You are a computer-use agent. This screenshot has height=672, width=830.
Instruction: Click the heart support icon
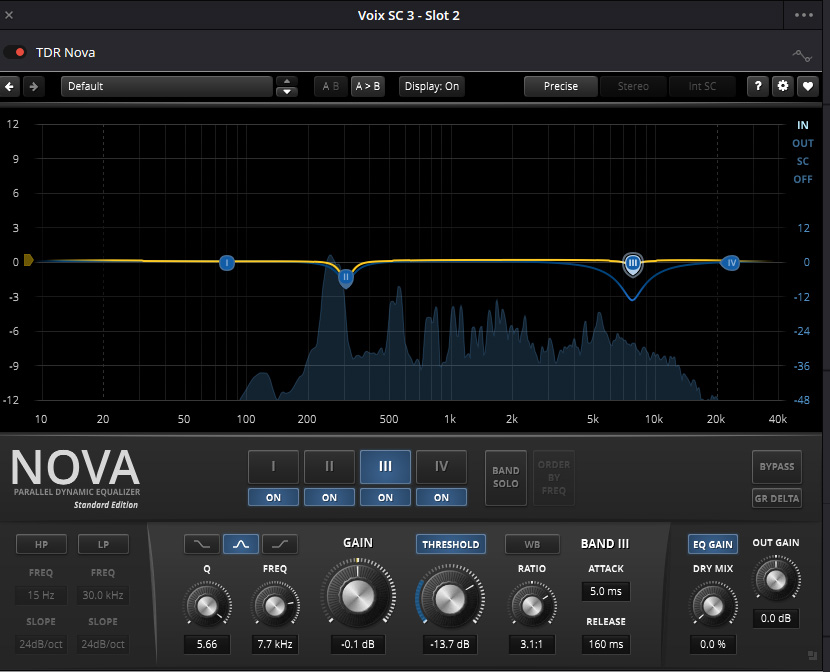(x=807, y=86)
